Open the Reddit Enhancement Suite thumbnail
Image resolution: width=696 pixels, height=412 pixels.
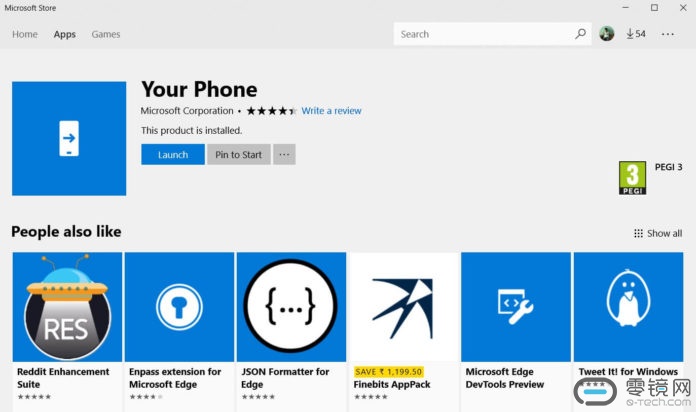[x=67, y=307]
